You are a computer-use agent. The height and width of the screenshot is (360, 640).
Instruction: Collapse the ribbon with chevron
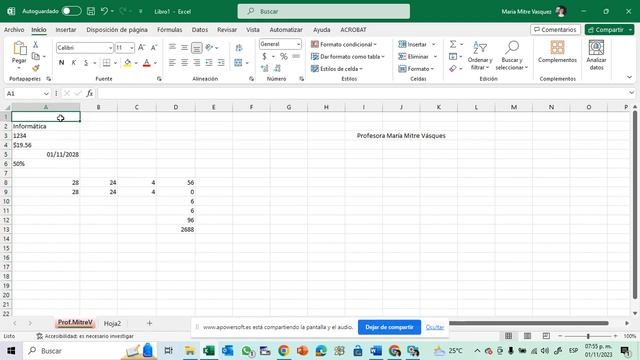tap(629, 77)
